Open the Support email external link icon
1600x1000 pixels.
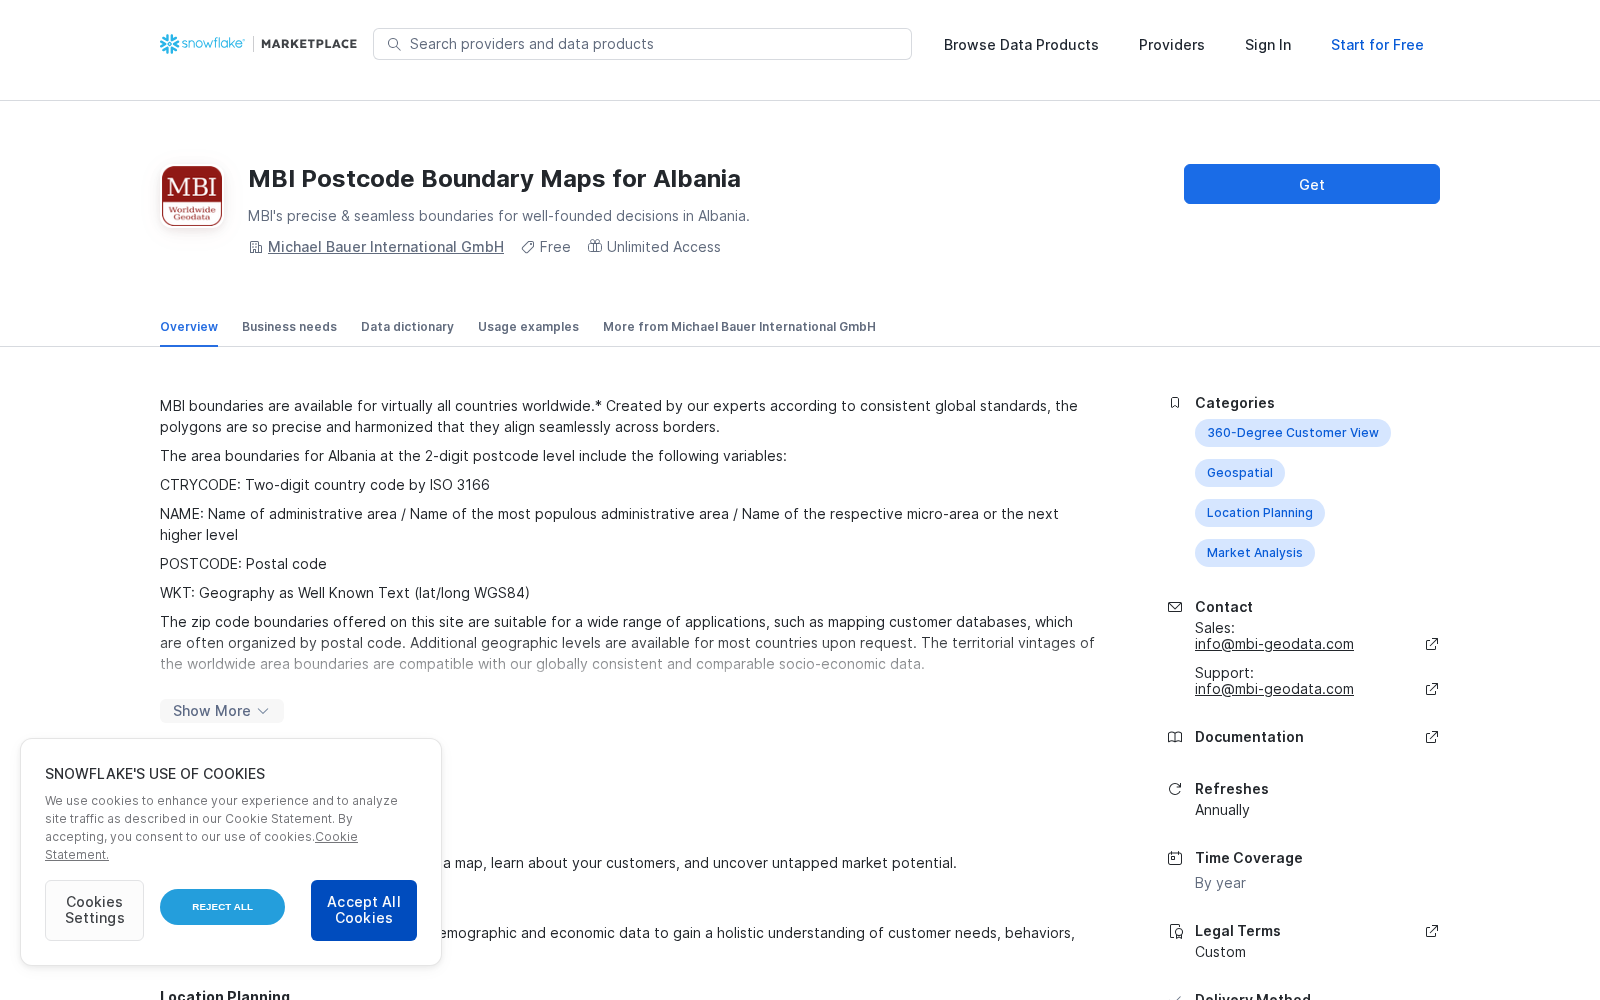(1432, 689)
